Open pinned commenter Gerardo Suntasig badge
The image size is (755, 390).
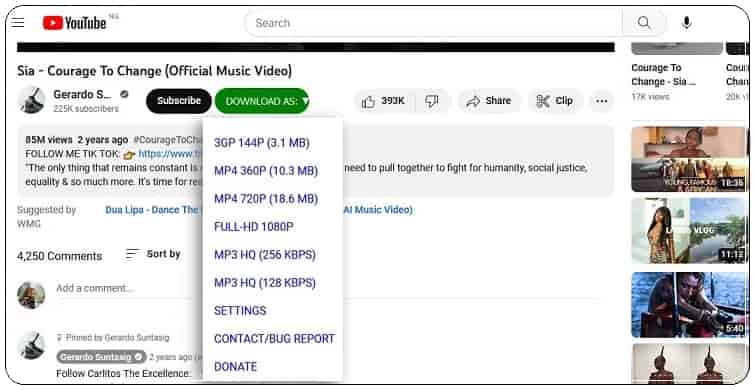pos(101,357)
